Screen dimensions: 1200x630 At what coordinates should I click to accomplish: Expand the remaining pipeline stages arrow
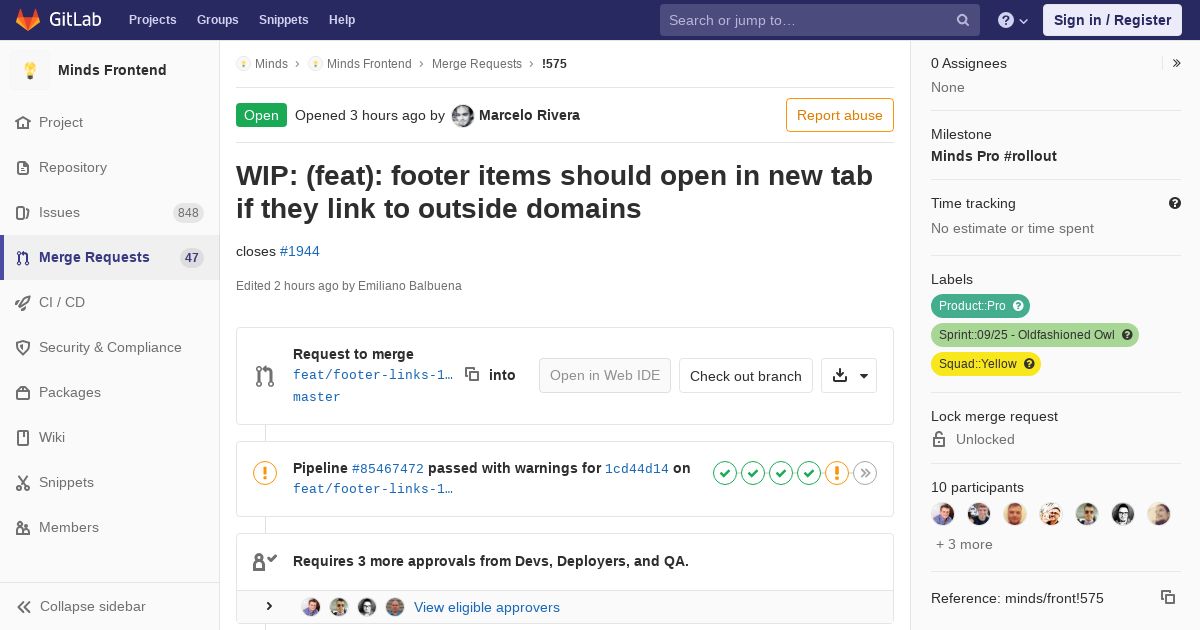[x=865, y=473]
